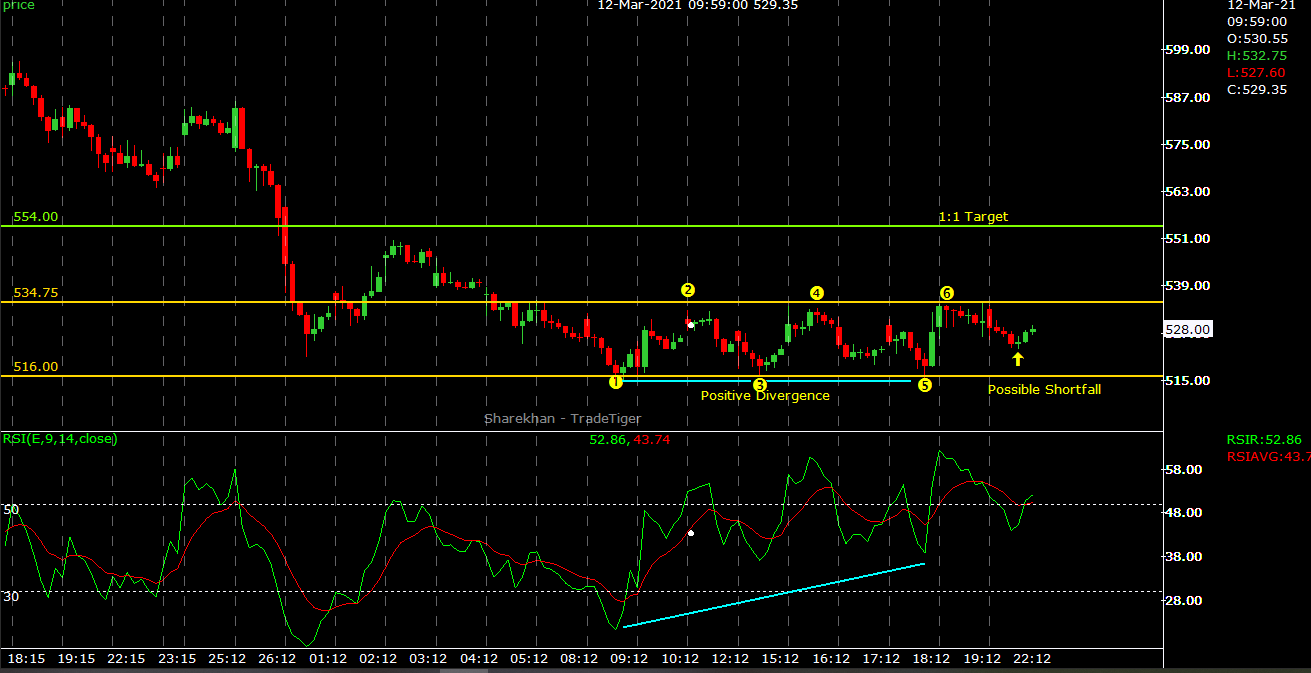This screenshot has height=673, width=1311.
Task: Select the "Positive Divergence" text annotation
Action: point(765,396)
